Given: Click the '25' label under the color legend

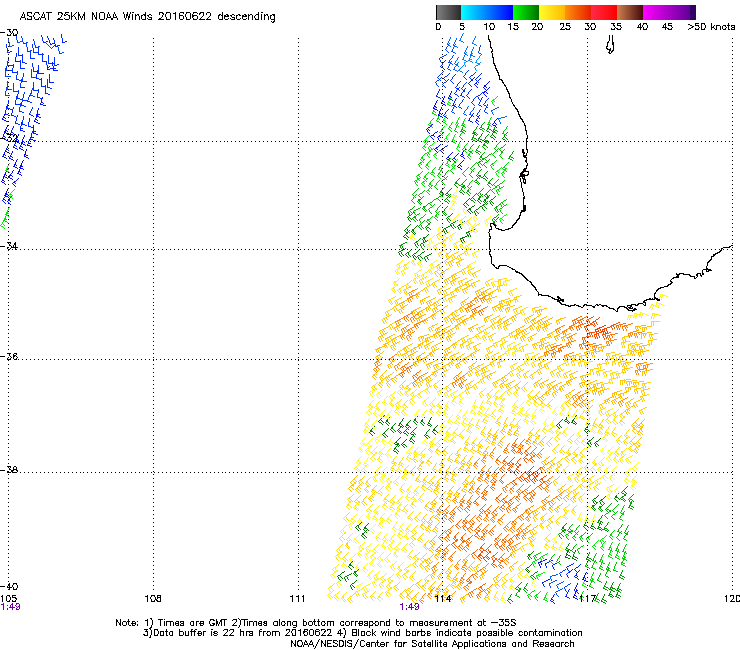Looking at the screenshot, I should click(565, 27).
